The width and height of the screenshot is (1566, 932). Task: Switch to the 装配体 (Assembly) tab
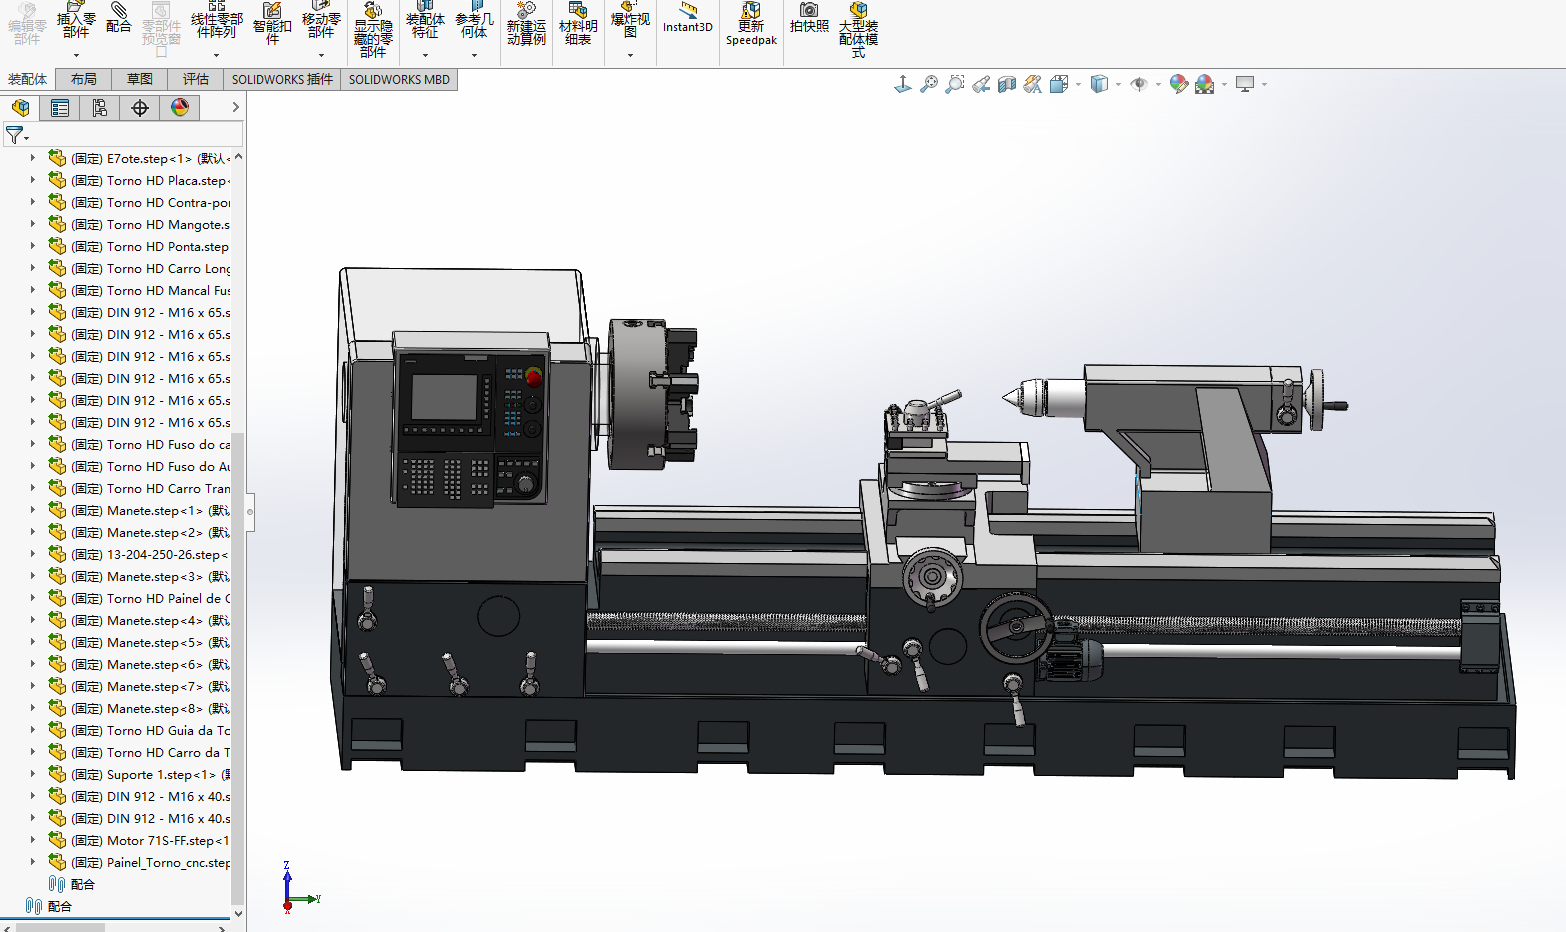click(27, 79)
